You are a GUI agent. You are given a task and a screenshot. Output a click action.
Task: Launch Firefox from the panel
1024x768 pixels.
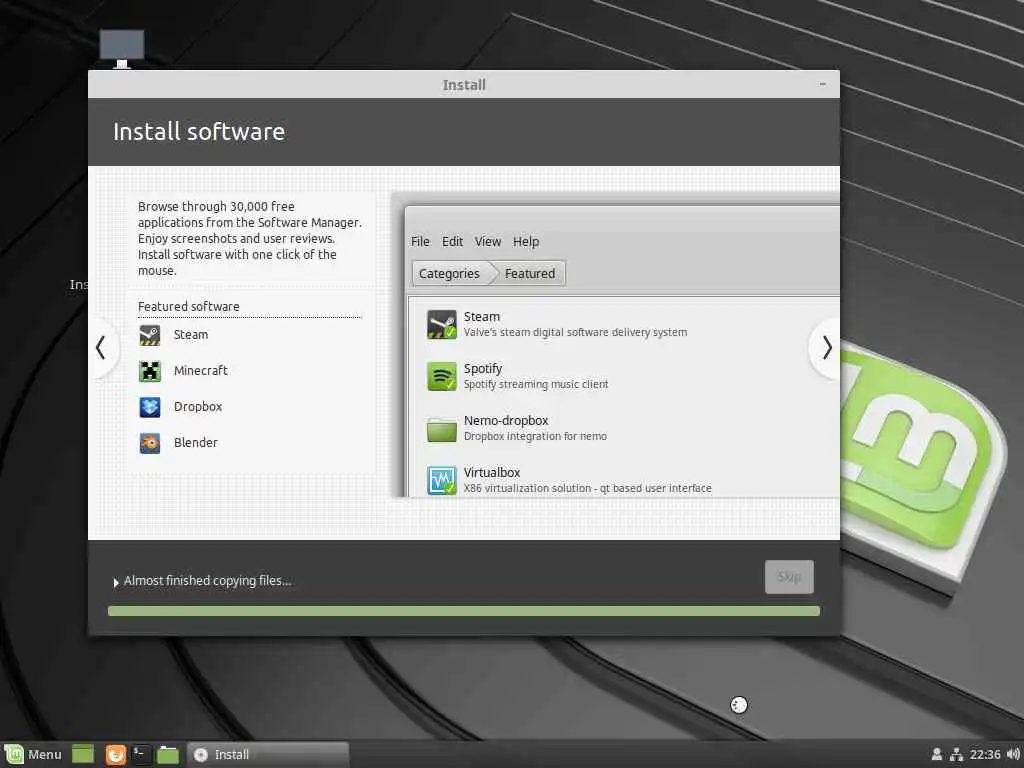point(116,754)
